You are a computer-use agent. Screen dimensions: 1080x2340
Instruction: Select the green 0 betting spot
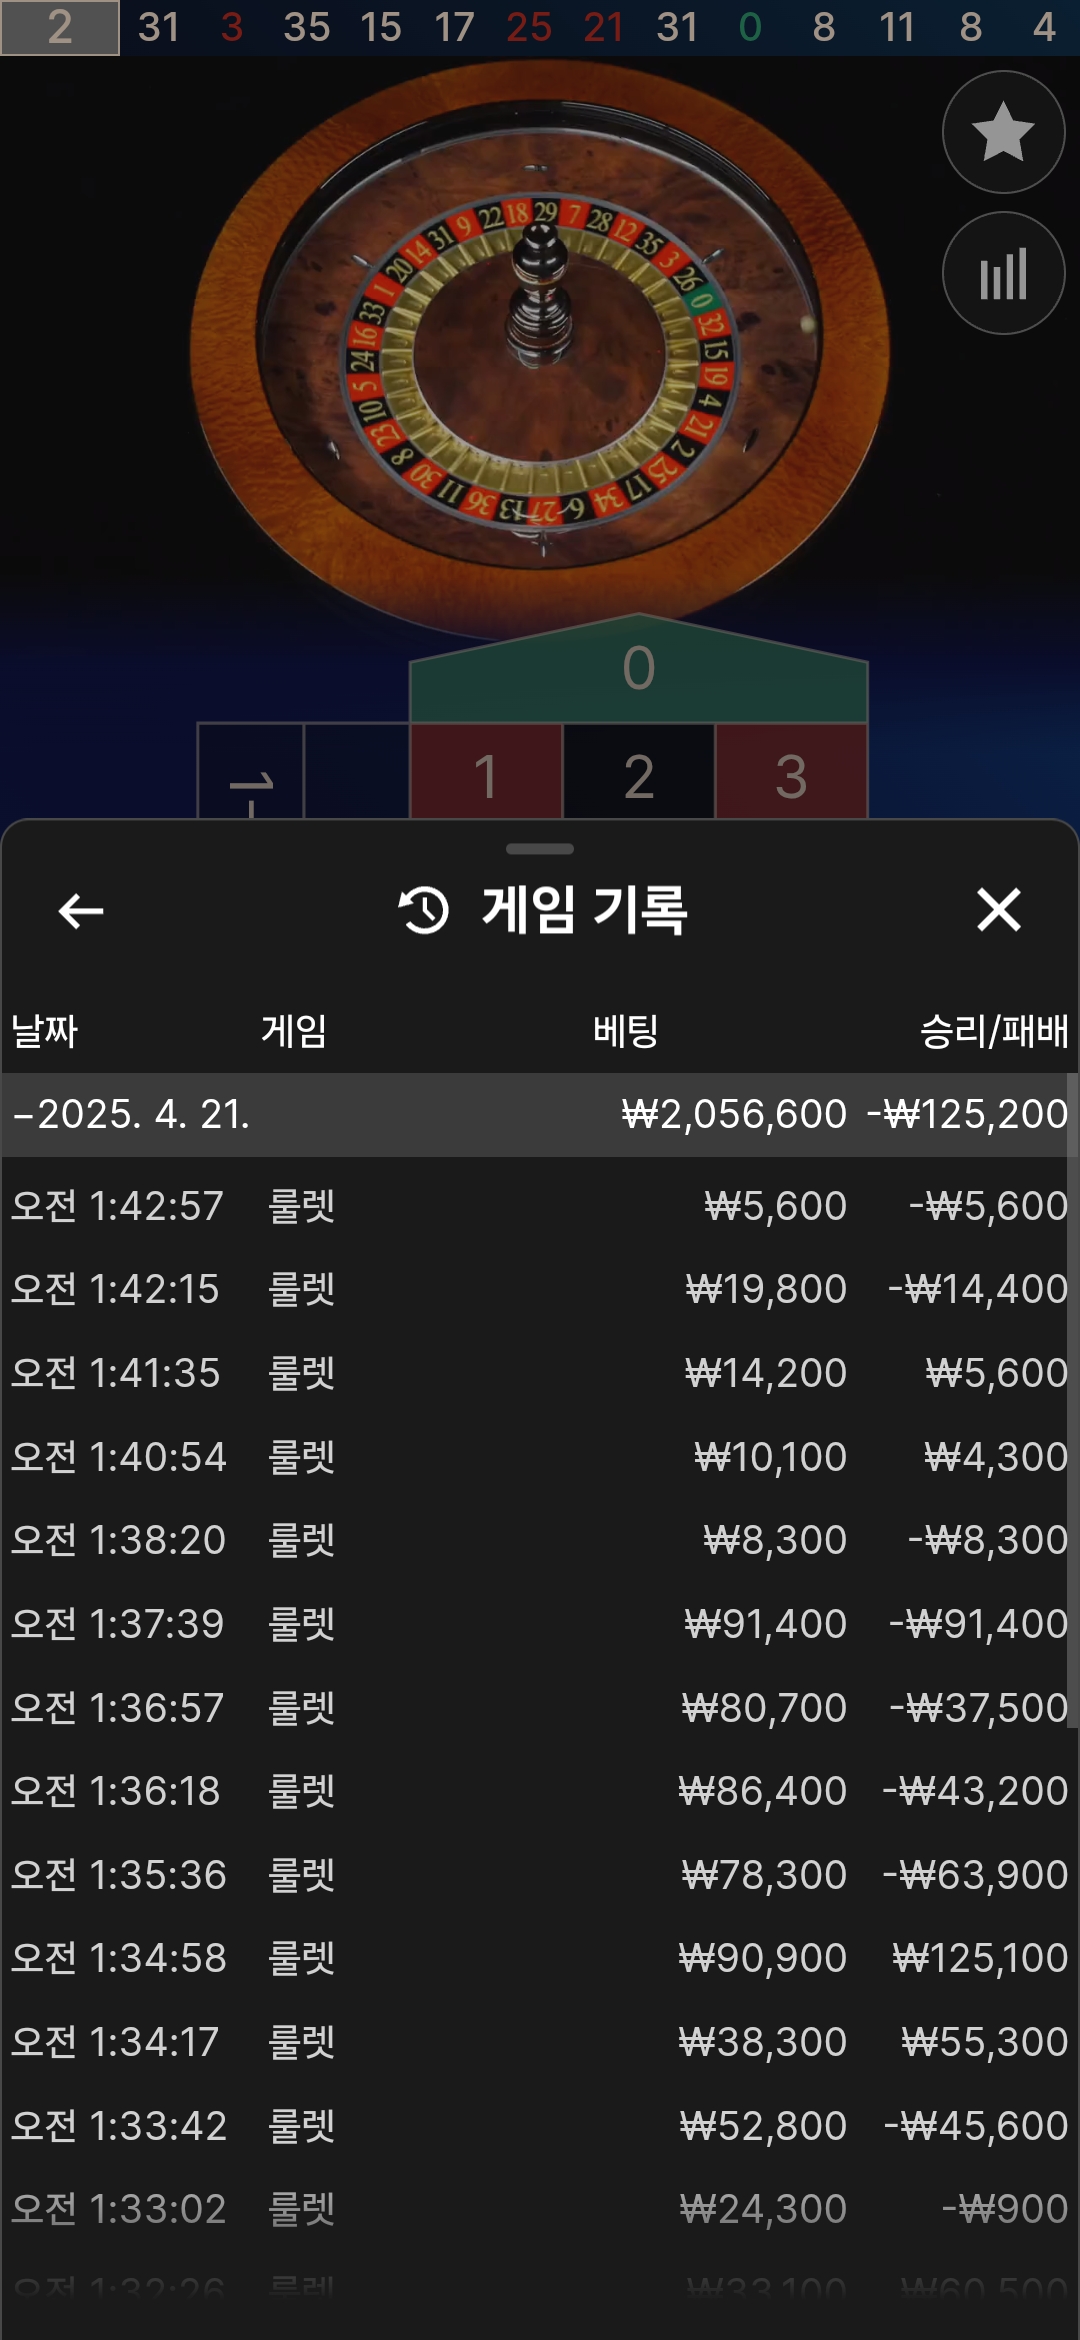(x=639, y=668)
